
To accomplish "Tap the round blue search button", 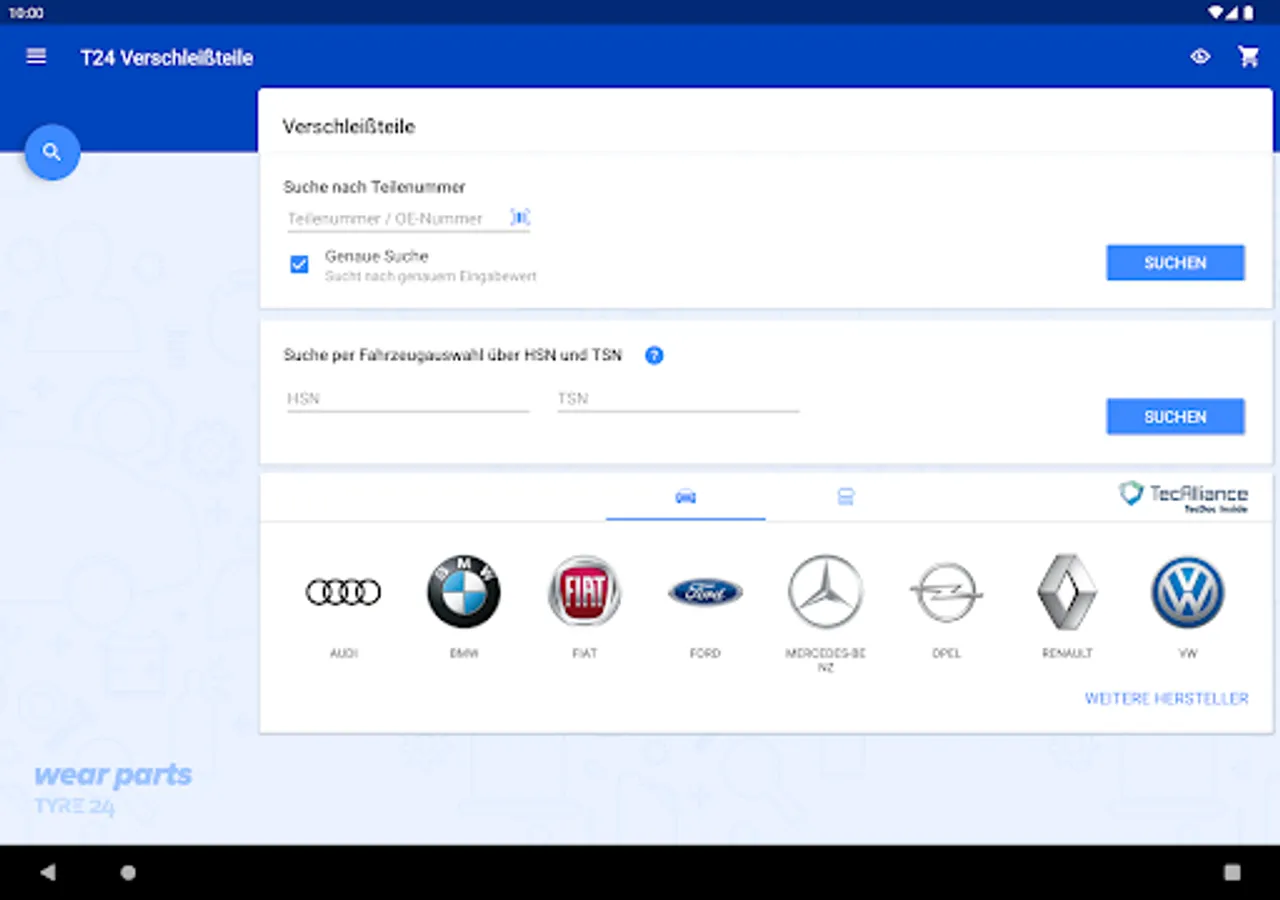I will point(52,152).
